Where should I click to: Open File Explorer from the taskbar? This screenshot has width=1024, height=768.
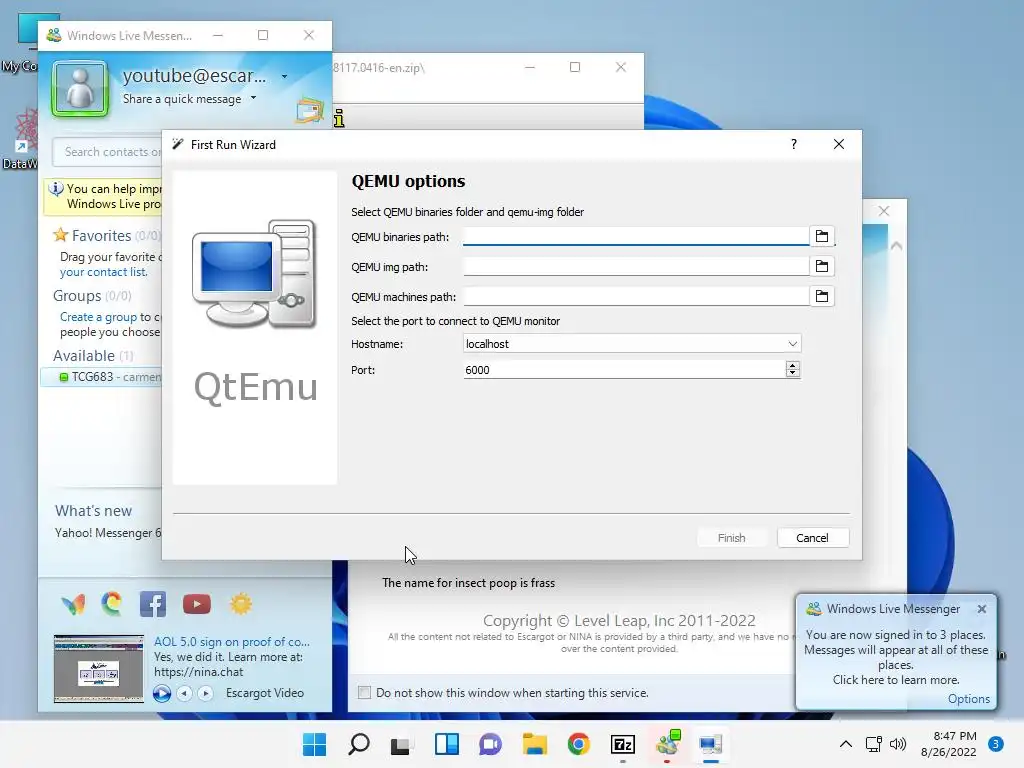click(535, 744)
